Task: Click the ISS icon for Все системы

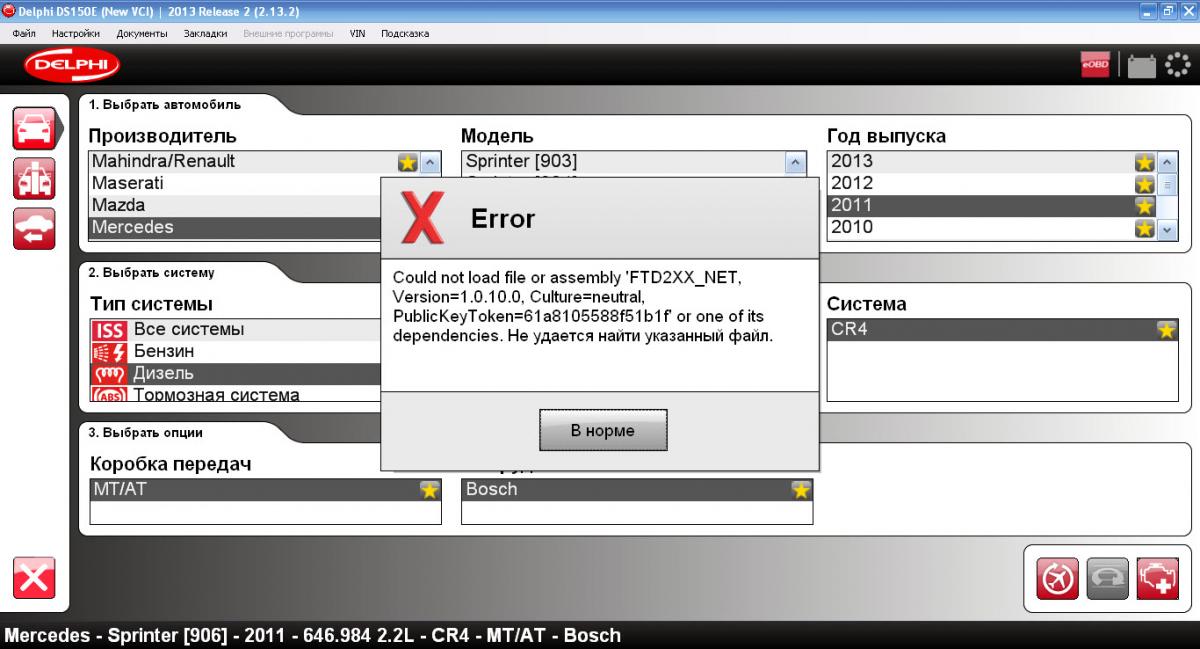Action: [109, 330]
